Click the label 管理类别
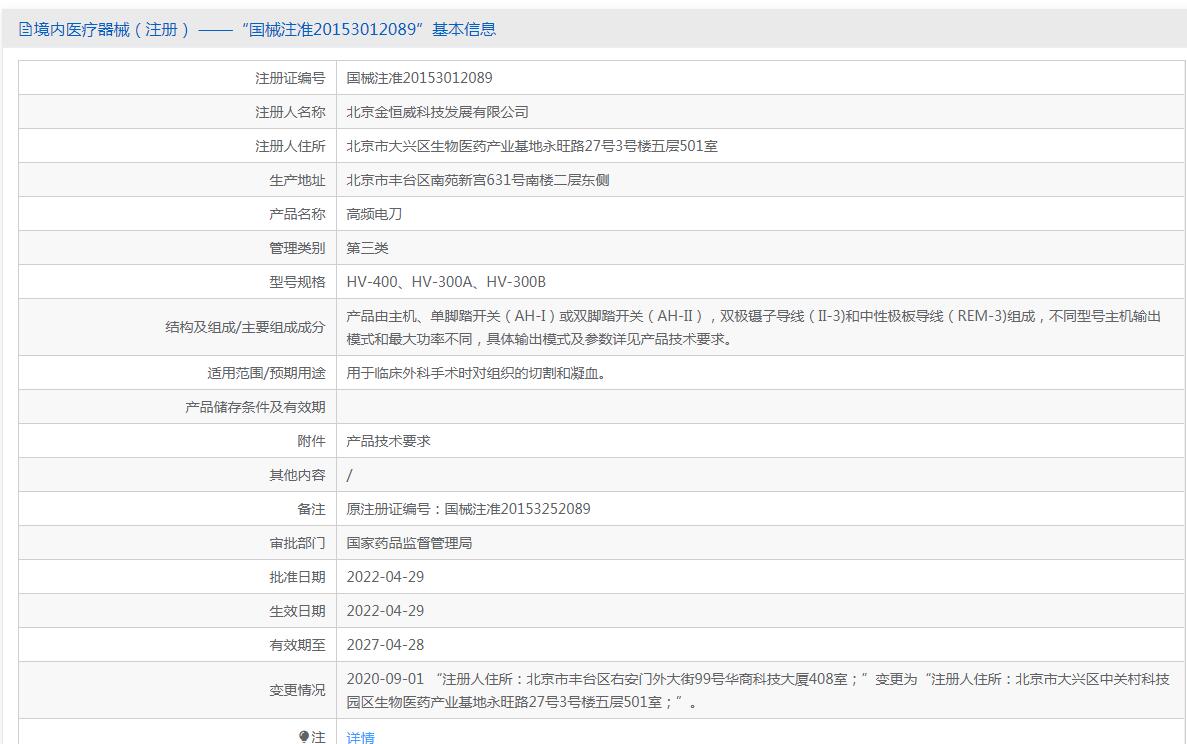The image size is (1187, 744). pos(297,248)
